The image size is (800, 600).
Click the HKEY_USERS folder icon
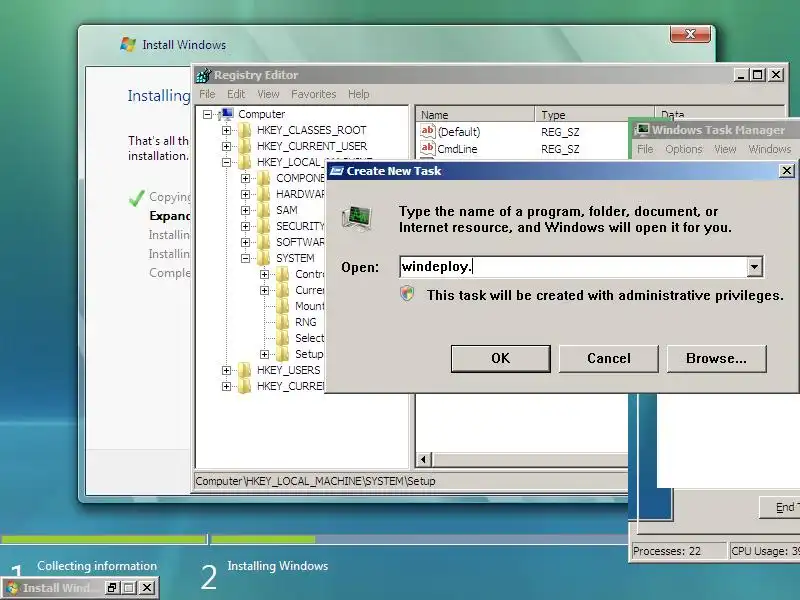(245, 370)
